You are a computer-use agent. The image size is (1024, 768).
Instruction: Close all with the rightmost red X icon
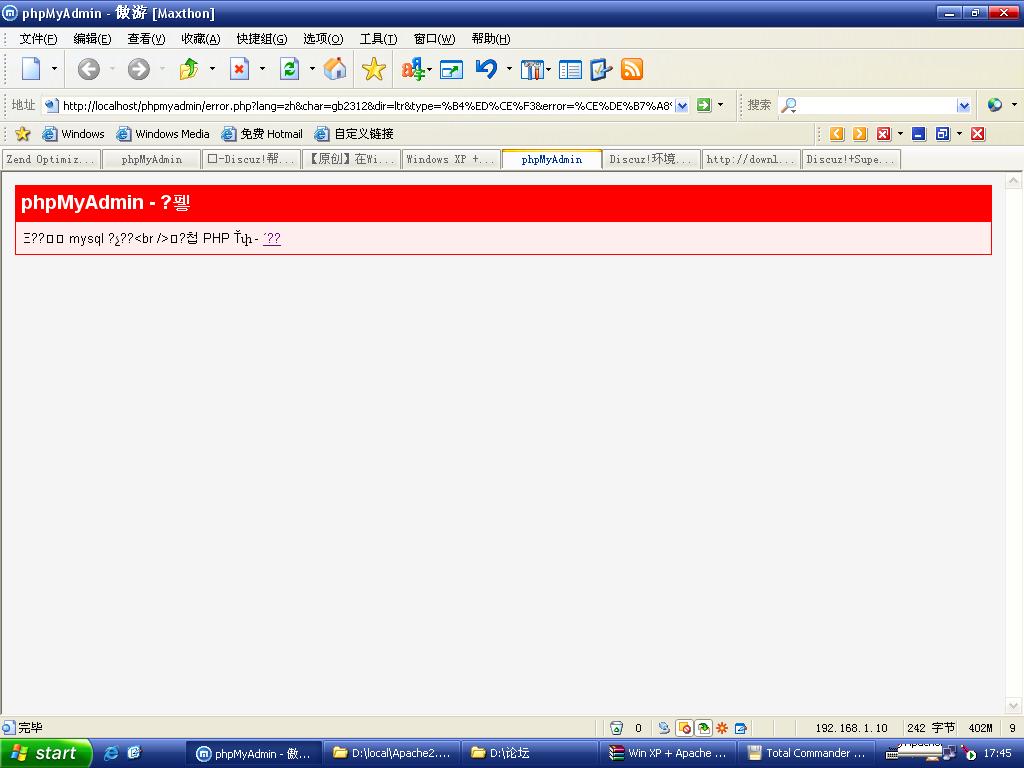pyautogui.click(x=978, y=134)
